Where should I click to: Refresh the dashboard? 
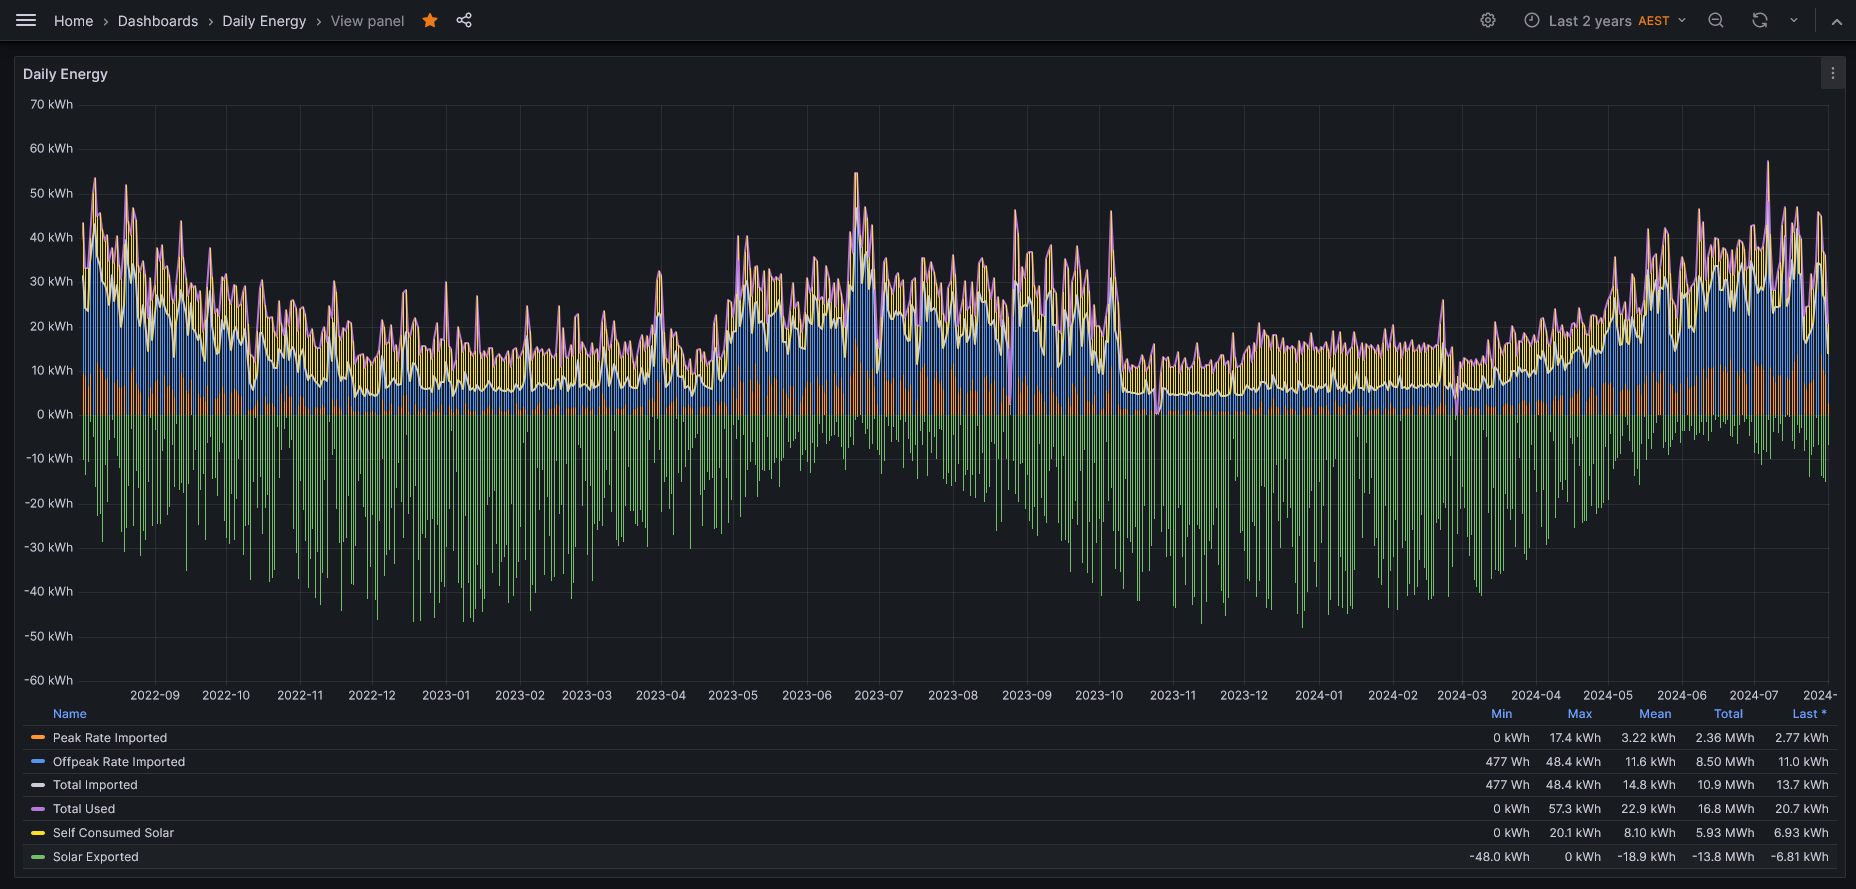pos(1760,20)
